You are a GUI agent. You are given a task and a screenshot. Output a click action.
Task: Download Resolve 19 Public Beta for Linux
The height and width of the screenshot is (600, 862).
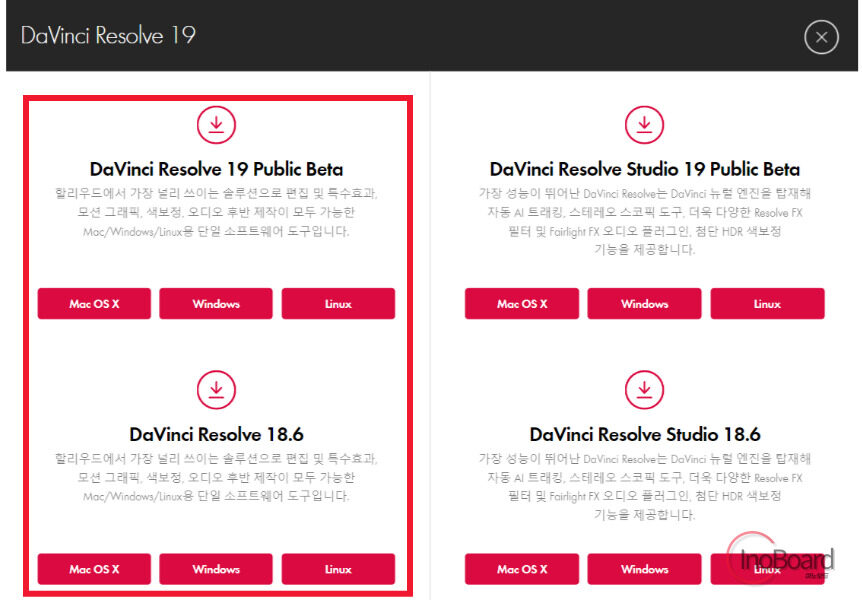click(x=338, y=304)
